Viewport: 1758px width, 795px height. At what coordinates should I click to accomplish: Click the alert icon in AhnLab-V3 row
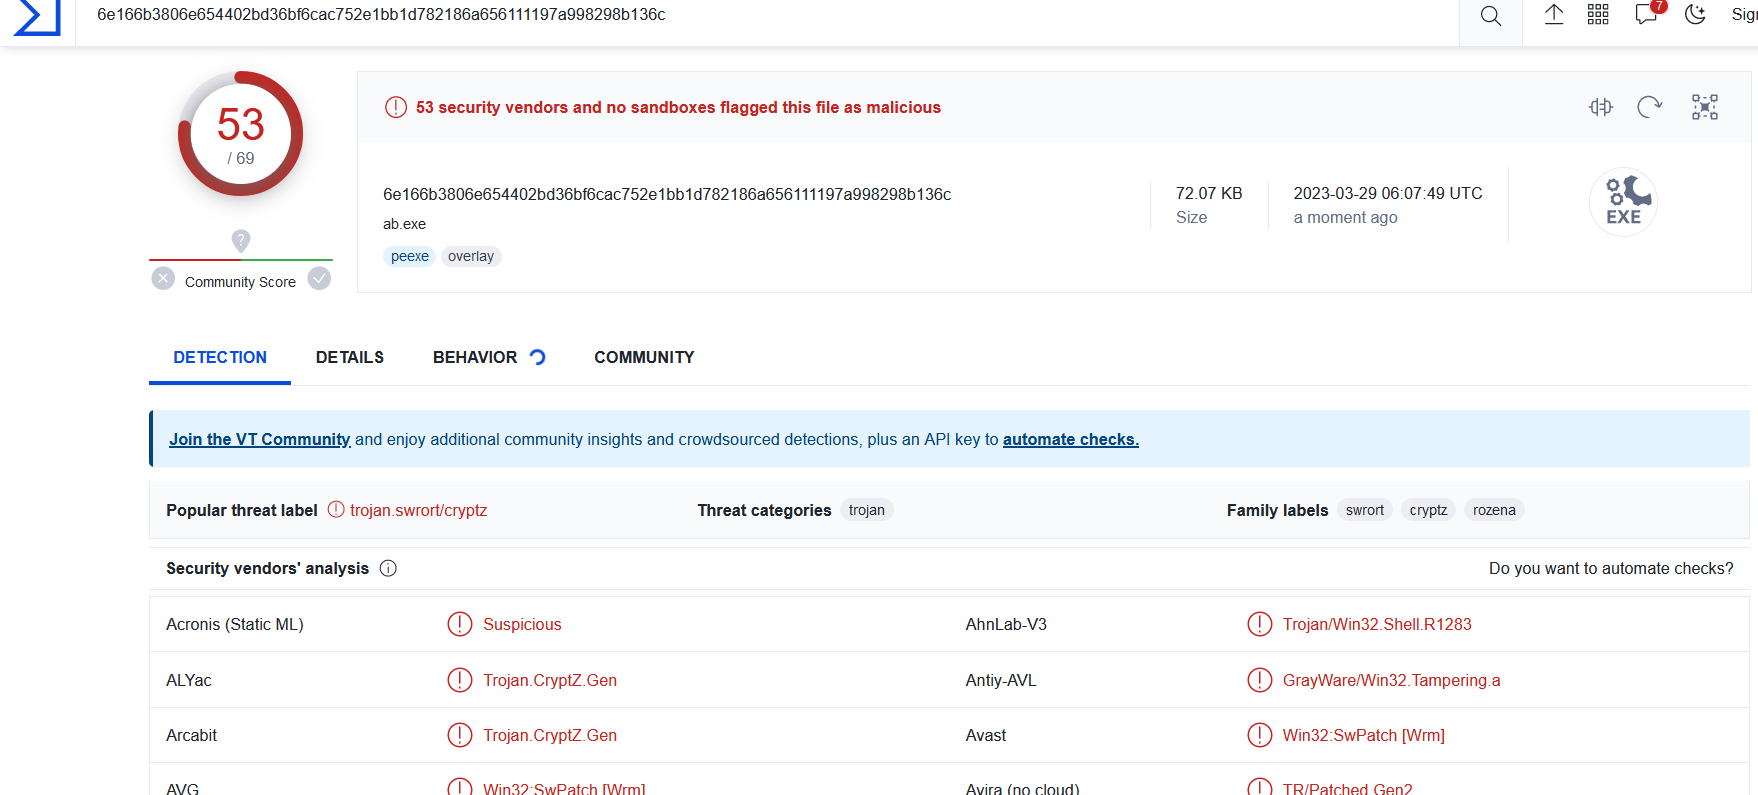pyautogui.click(x=1259, y=624)
